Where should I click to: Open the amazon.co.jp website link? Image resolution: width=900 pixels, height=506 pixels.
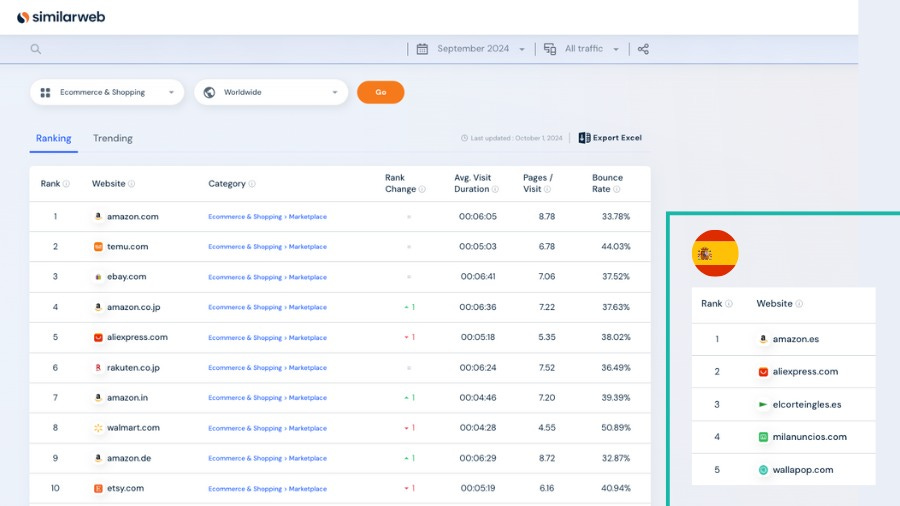pyautogui.click(x=133, y=307)
